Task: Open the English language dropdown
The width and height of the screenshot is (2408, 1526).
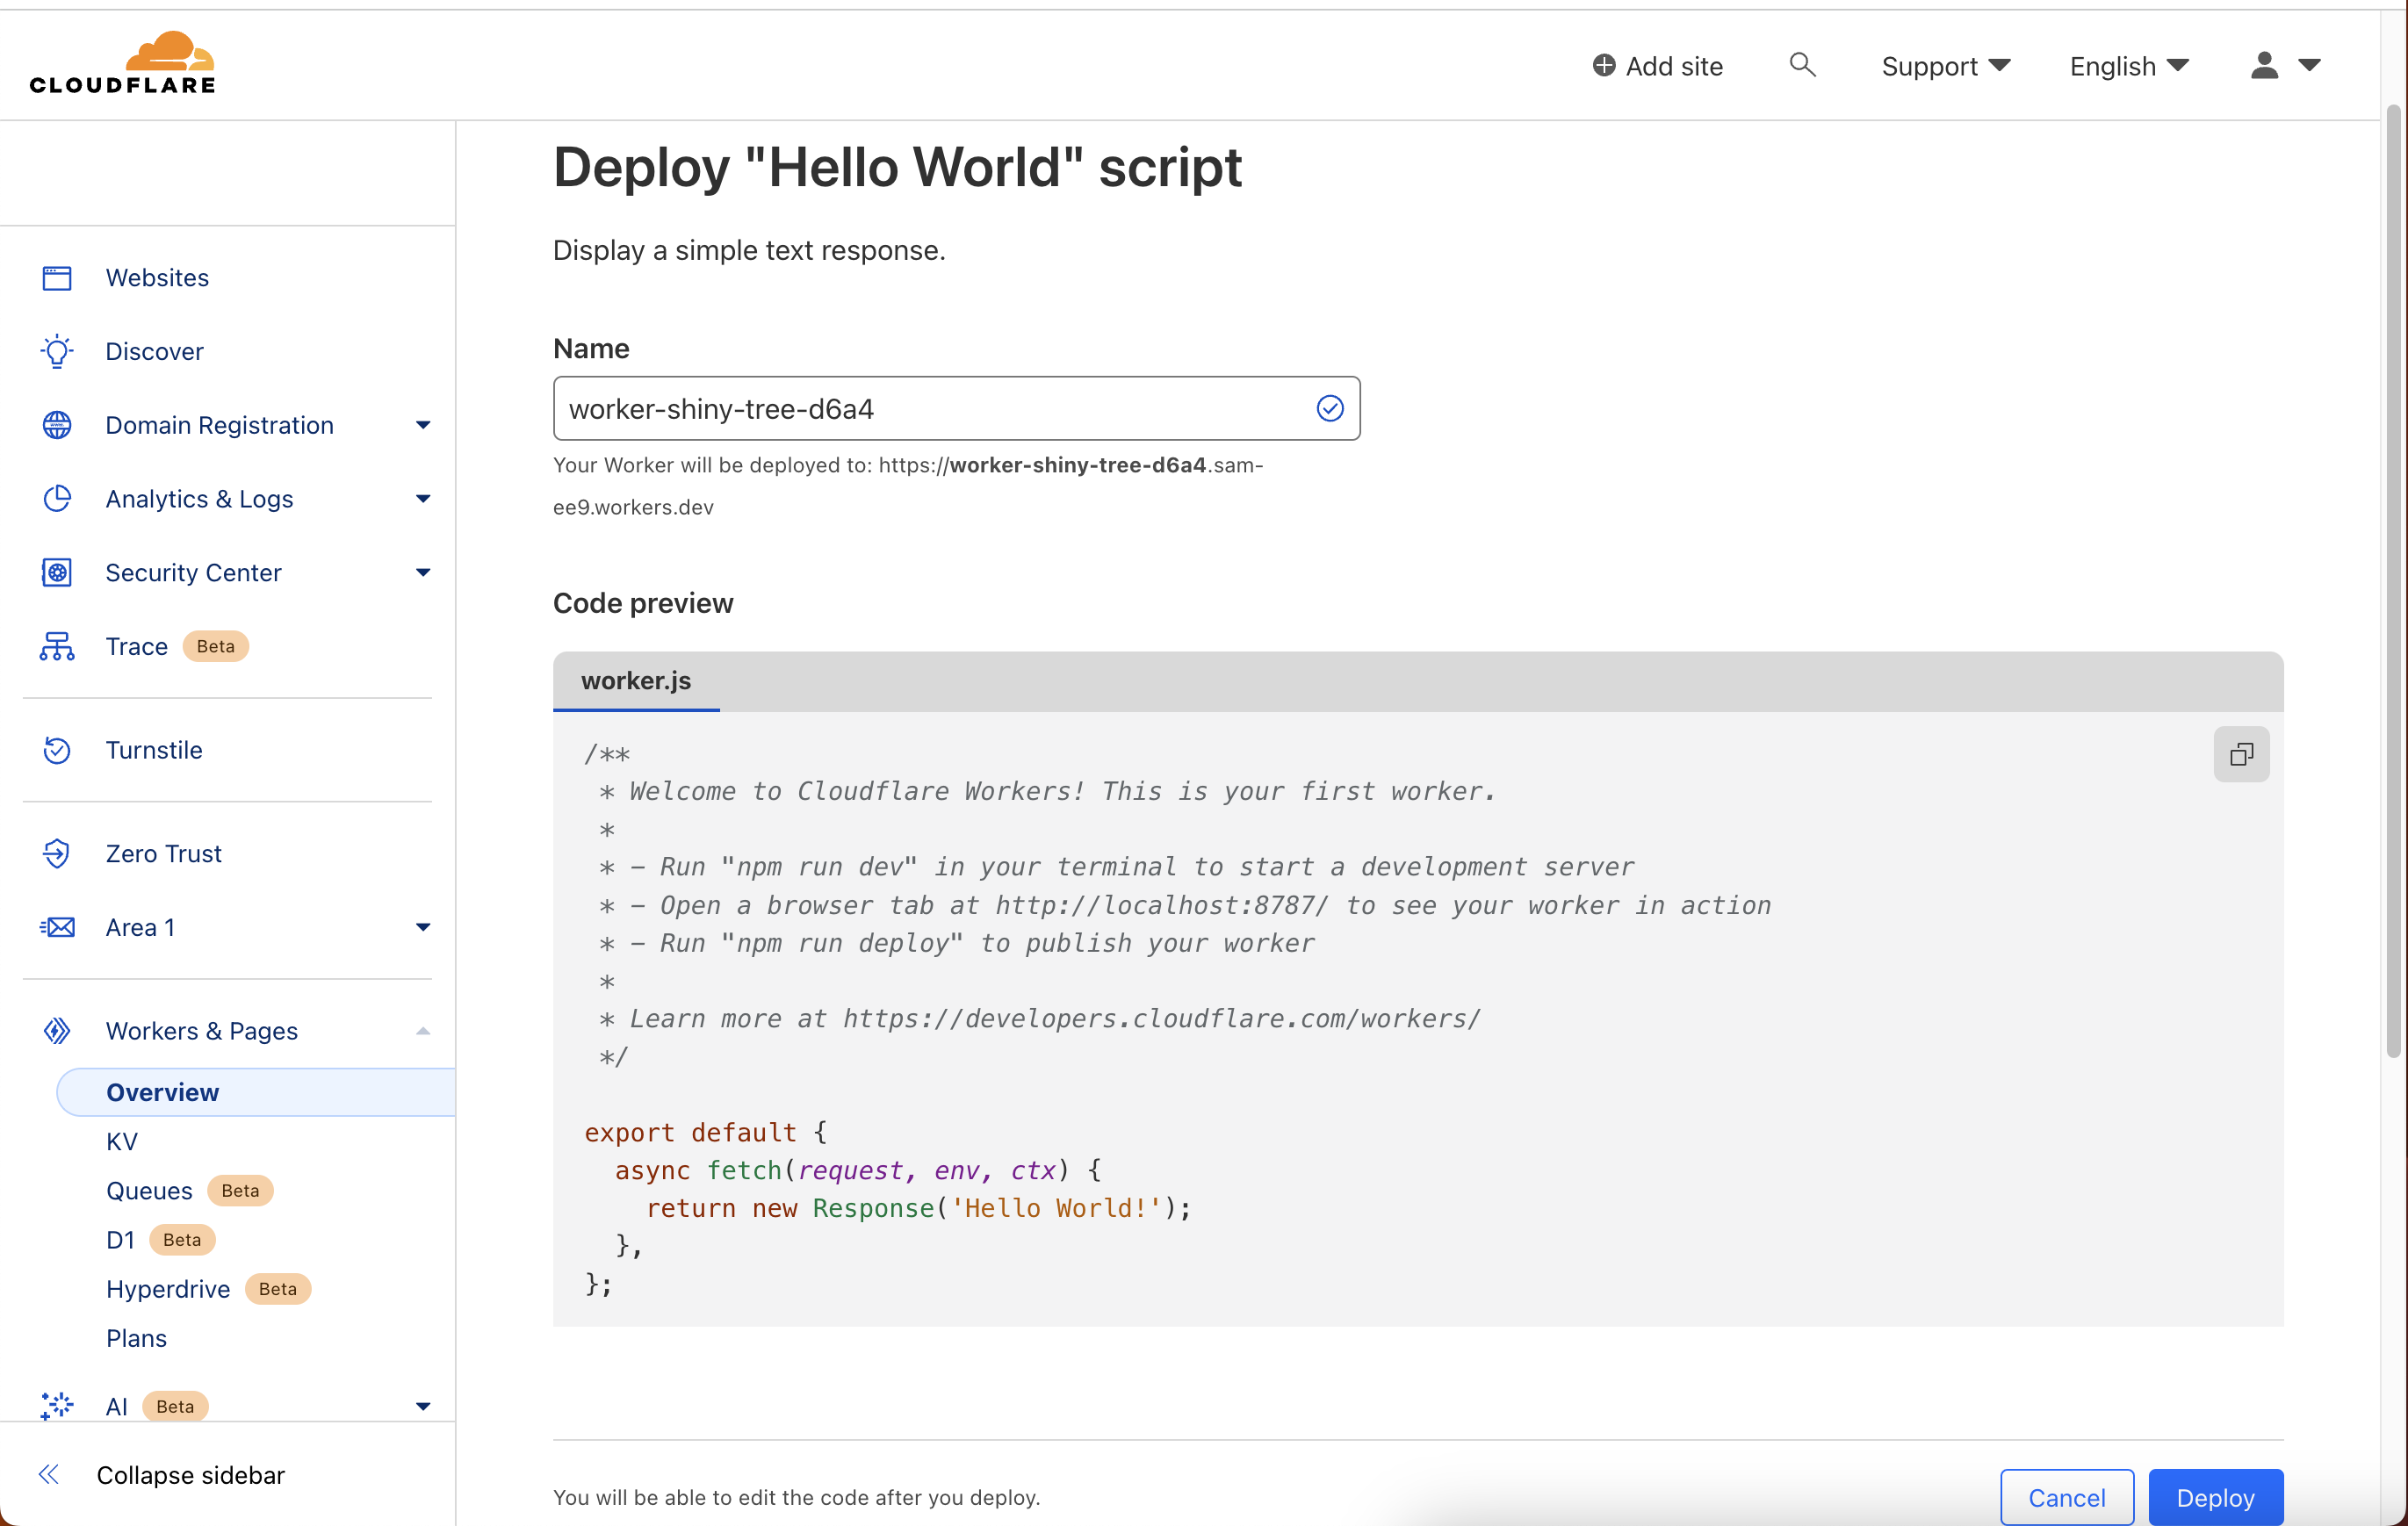Action: [2129, 66]
